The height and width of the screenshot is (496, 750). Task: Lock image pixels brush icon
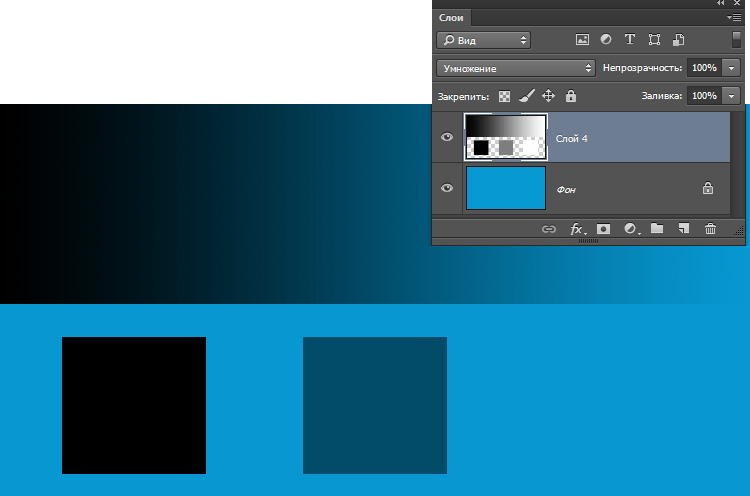527,96
